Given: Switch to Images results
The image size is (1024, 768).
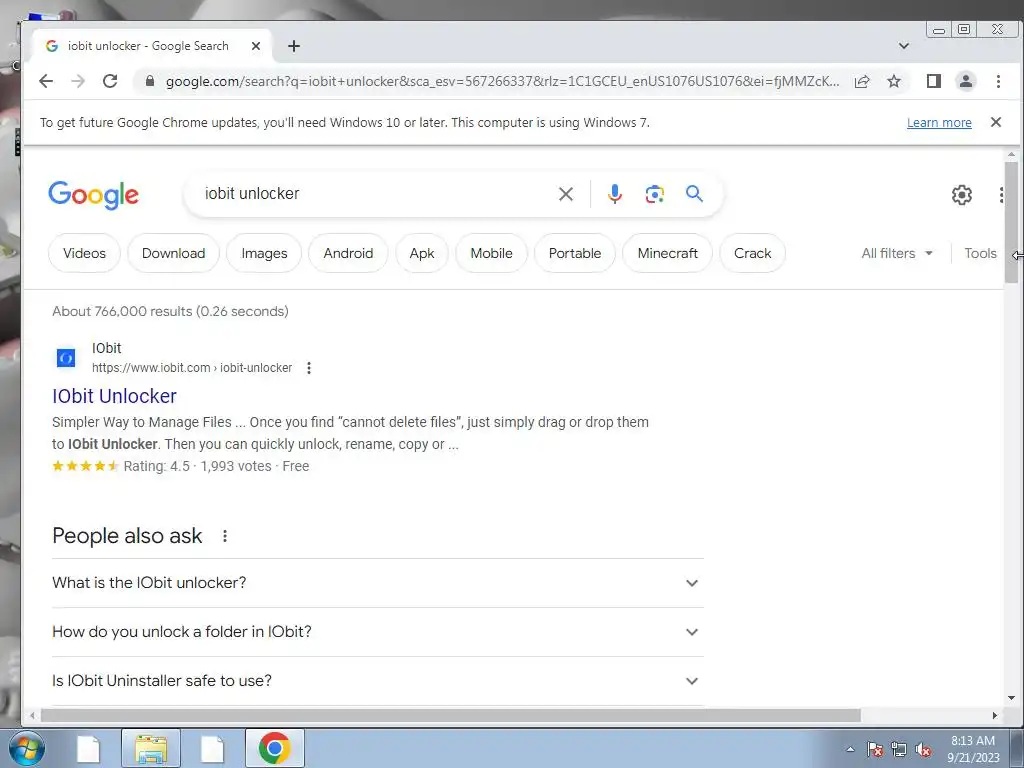Looking at the screenshot, I should click(x=264, y=253).
